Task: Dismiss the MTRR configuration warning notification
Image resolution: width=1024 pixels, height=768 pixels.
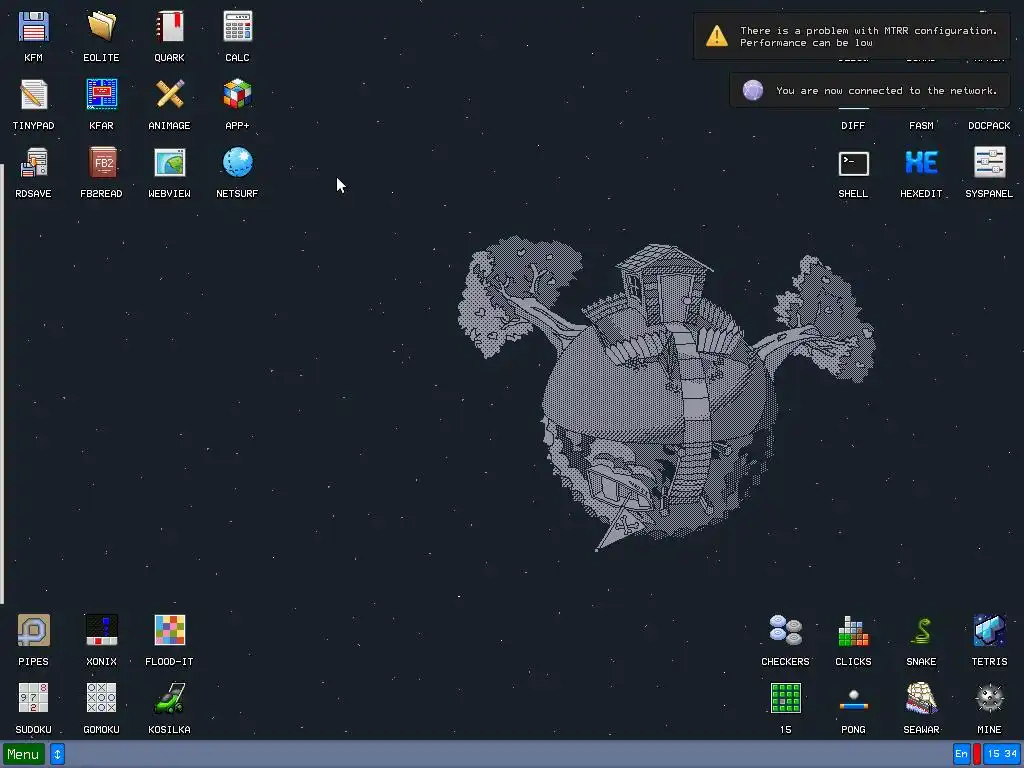Action: pyautogui.click(x=852, y=37)
